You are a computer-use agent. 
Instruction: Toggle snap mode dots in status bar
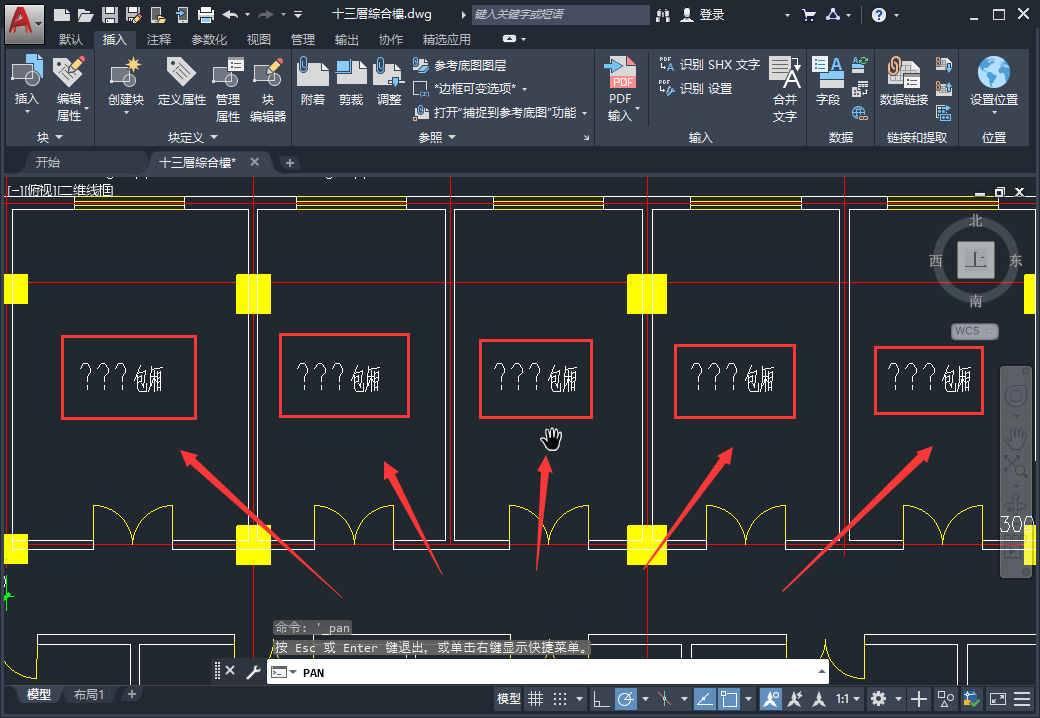click(560, 699)
